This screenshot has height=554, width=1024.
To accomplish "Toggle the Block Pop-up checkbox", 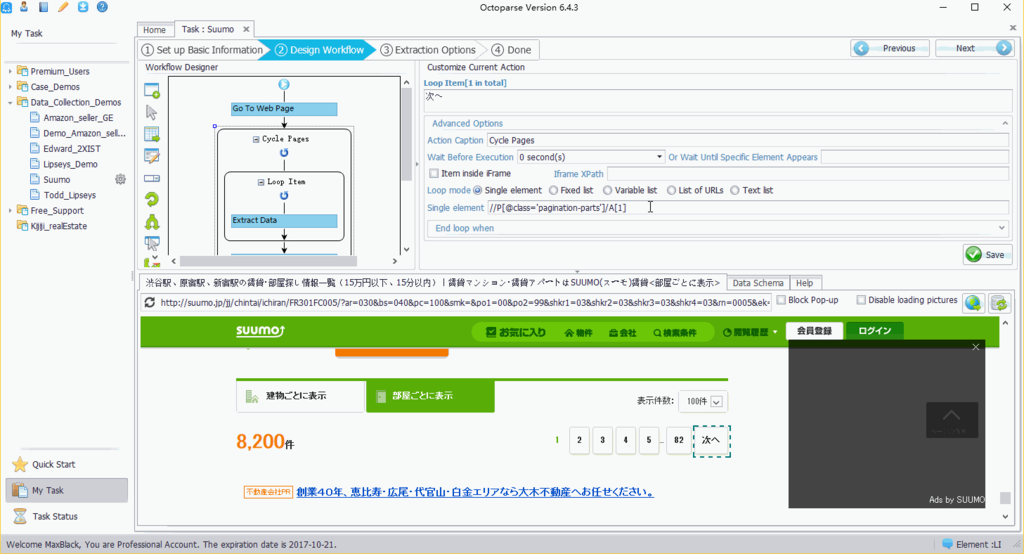I will click(781, 300).
